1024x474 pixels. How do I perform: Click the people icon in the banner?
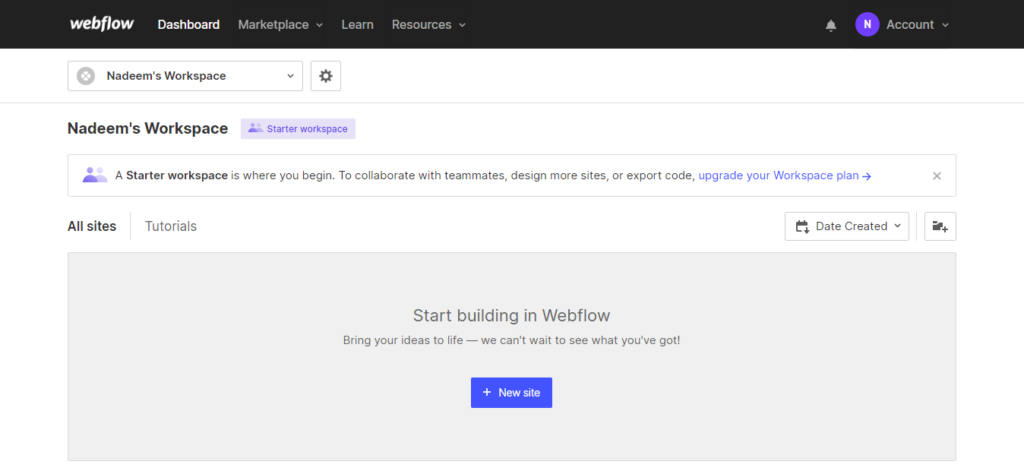click(x=95, y=175)
